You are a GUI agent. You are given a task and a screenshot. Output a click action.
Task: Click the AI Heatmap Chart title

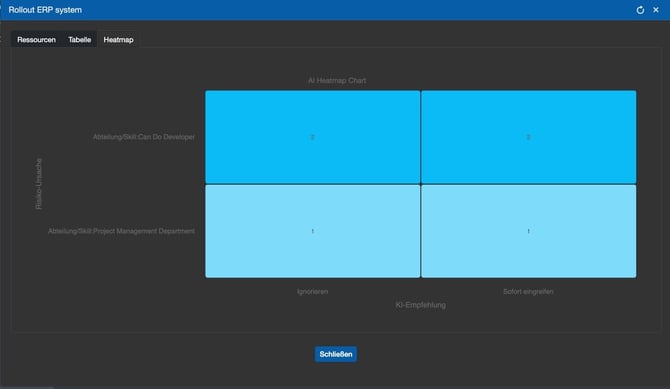coord(337,80)
